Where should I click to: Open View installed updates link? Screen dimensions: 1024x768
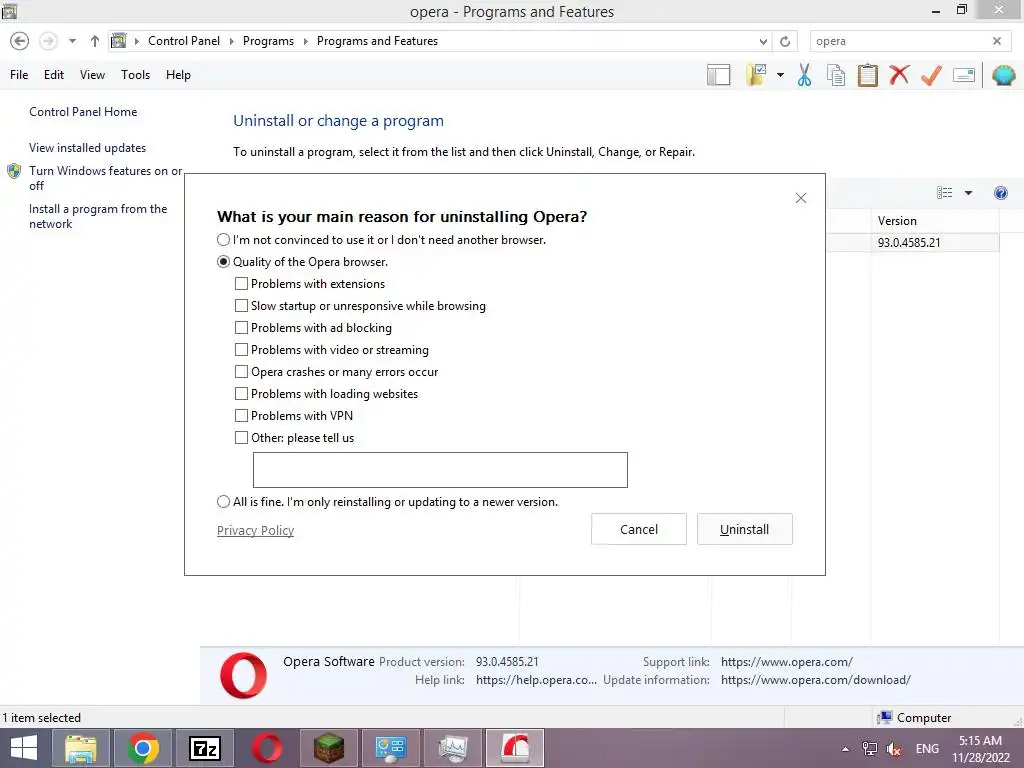point(88,148)
